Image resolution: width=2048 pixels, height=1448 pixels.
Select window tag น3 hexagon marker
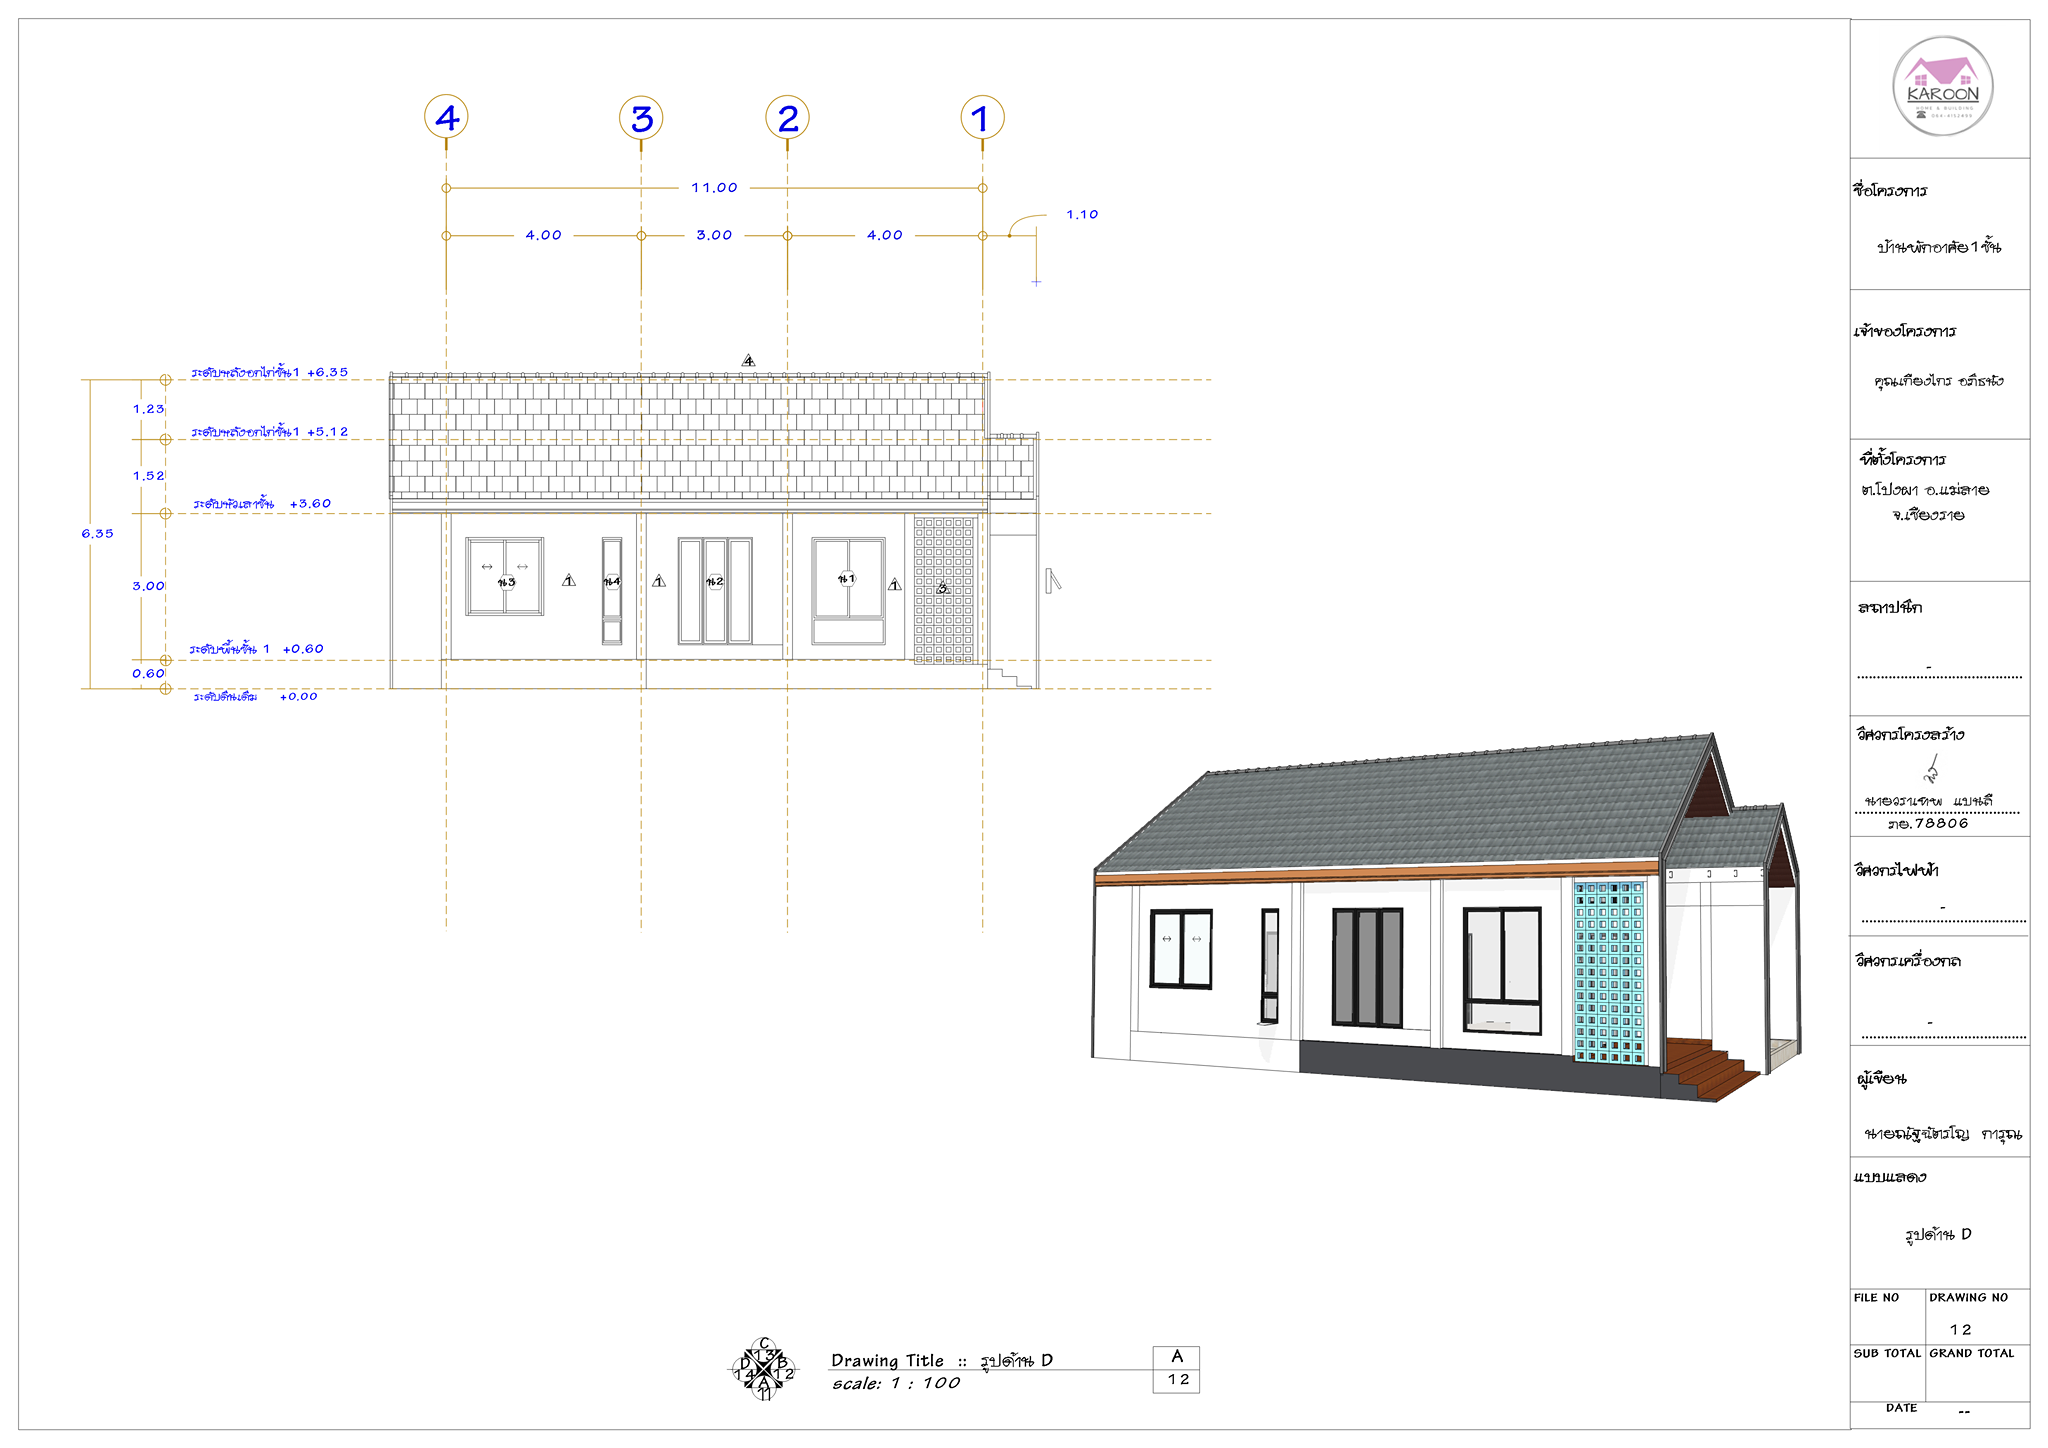[506, 582]
